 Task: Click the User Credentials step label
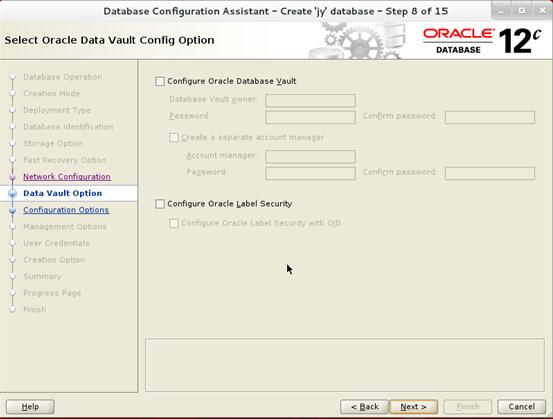tap(56, 243)
